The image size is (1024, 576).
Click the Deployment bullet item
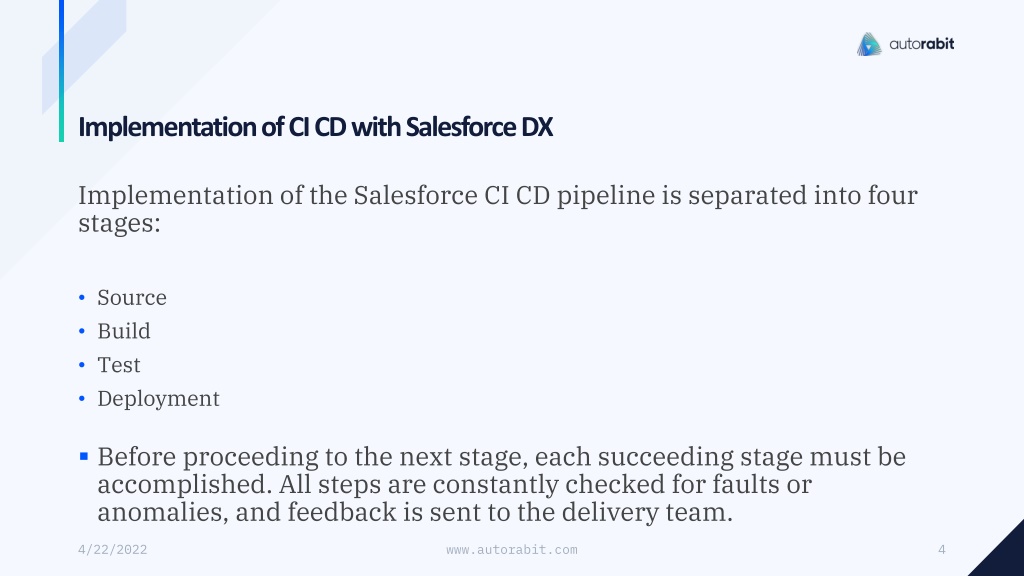point(159,398)
